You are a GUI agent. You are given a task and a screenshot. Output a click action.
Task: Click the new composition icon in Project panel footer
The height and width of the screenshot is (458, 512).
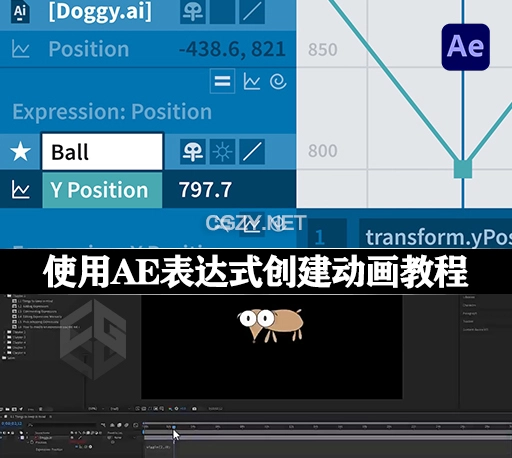pyautogui.click(x=14, y=409)
